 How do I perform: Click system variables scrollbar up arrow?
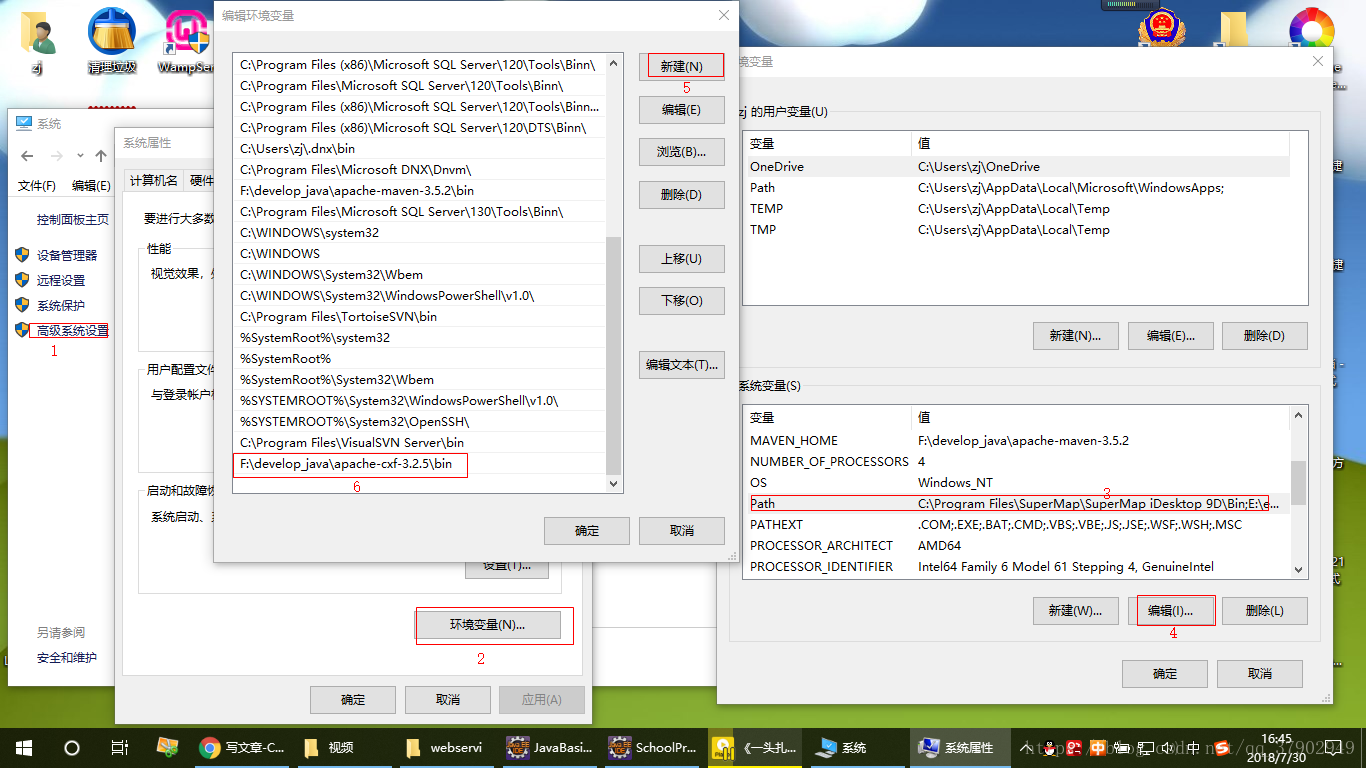point(1298,414)
